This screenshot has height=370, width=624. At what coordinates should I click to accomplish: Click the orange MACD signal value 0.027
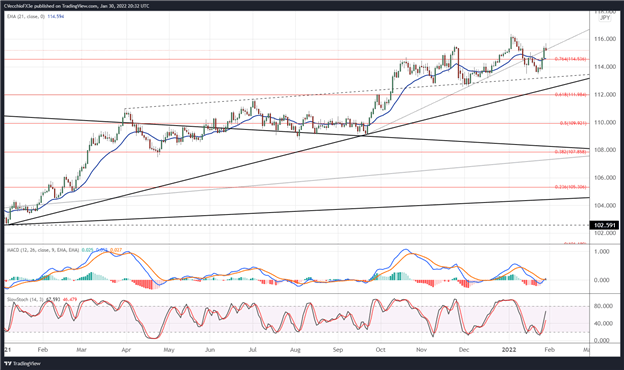tap(115, 250)
